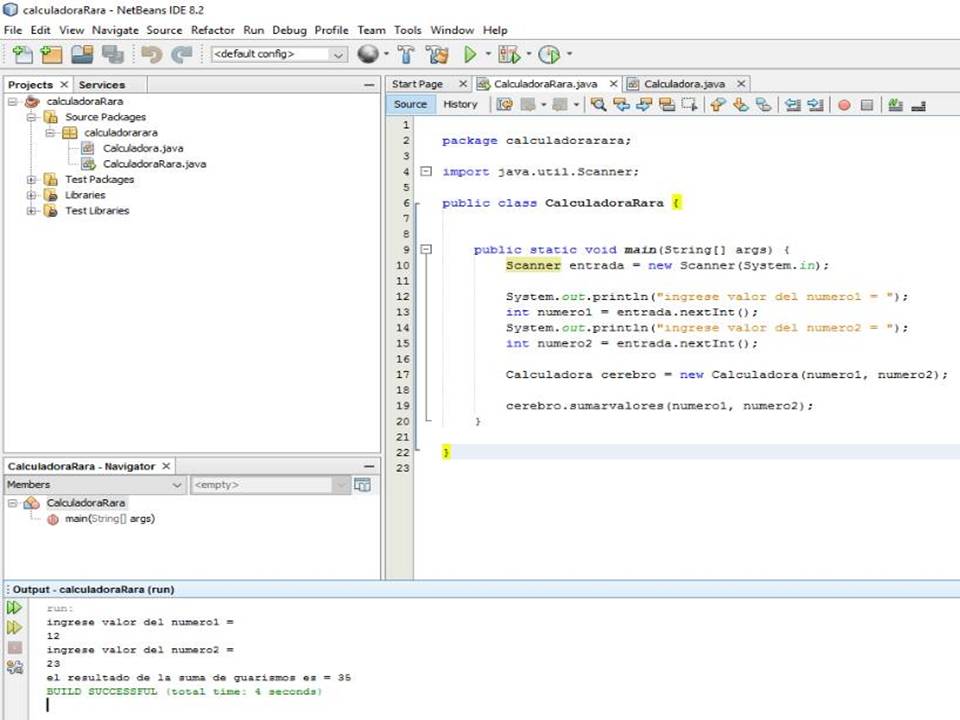
Task: Re-run calculadoraRara from the Output panel
Action: 14,607
